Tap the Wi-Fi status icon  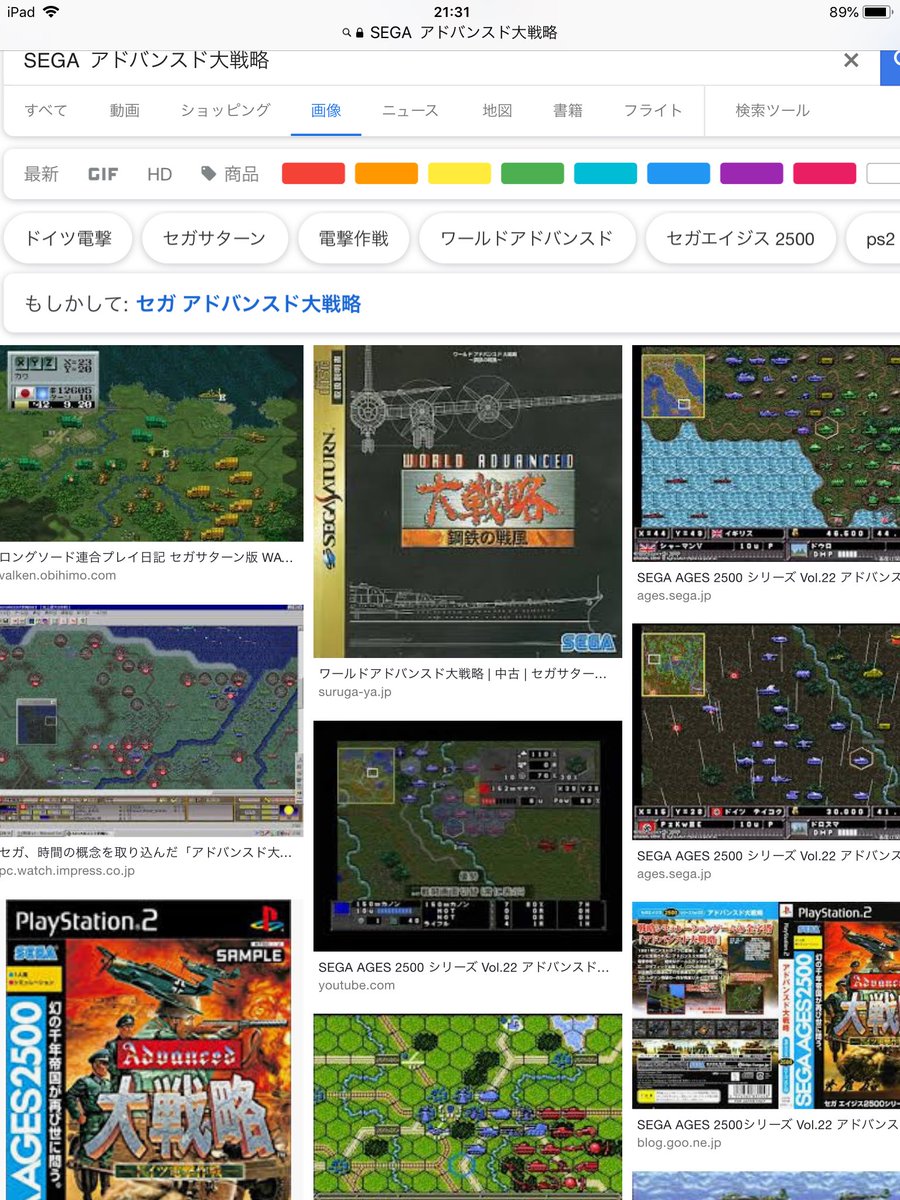(x=51, y=12)
